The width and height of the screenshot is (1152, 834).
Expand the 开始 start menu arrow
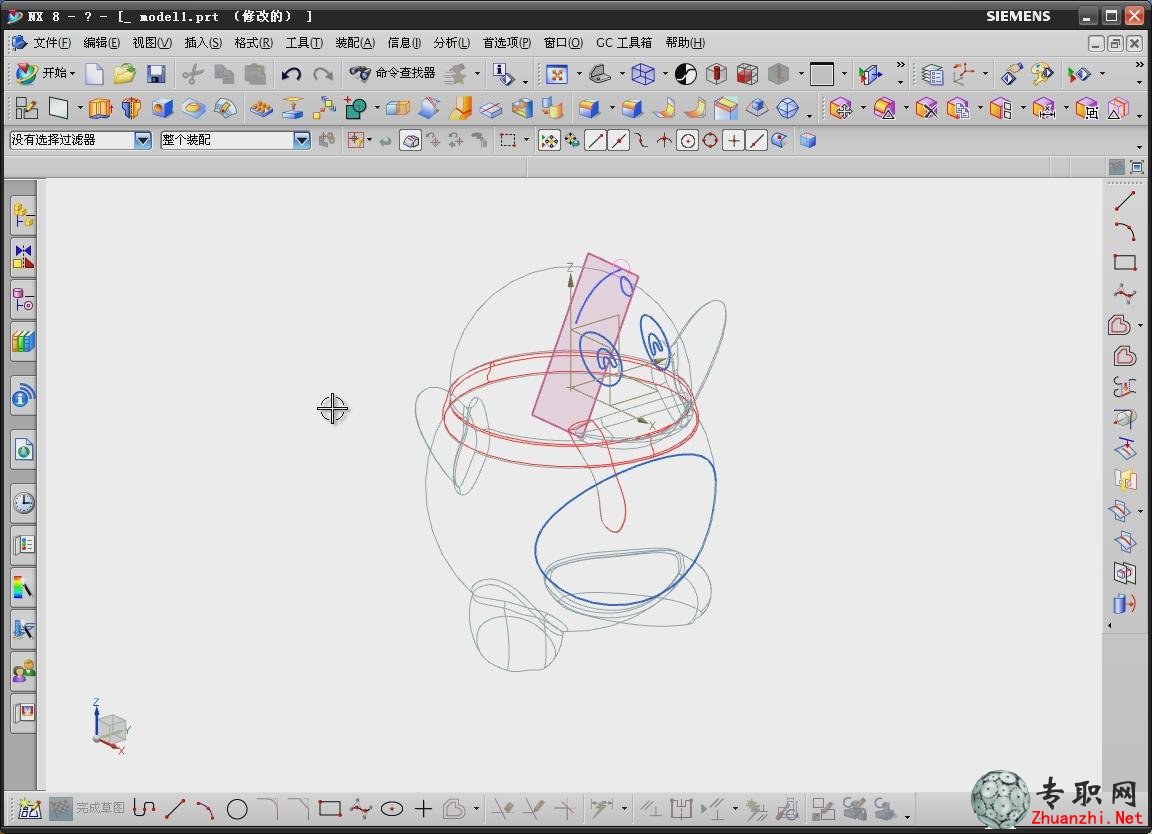pyautogui.click(x=72, y=73)
